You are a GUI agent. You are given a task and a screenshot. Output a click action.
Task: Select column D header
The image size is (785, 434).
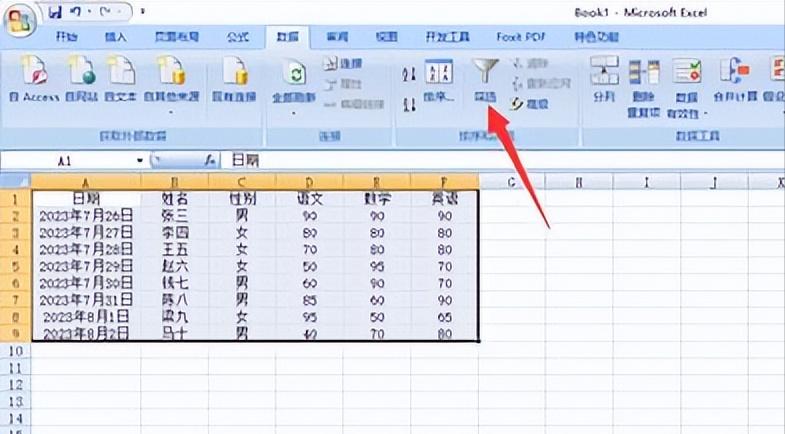pos(309,181)
